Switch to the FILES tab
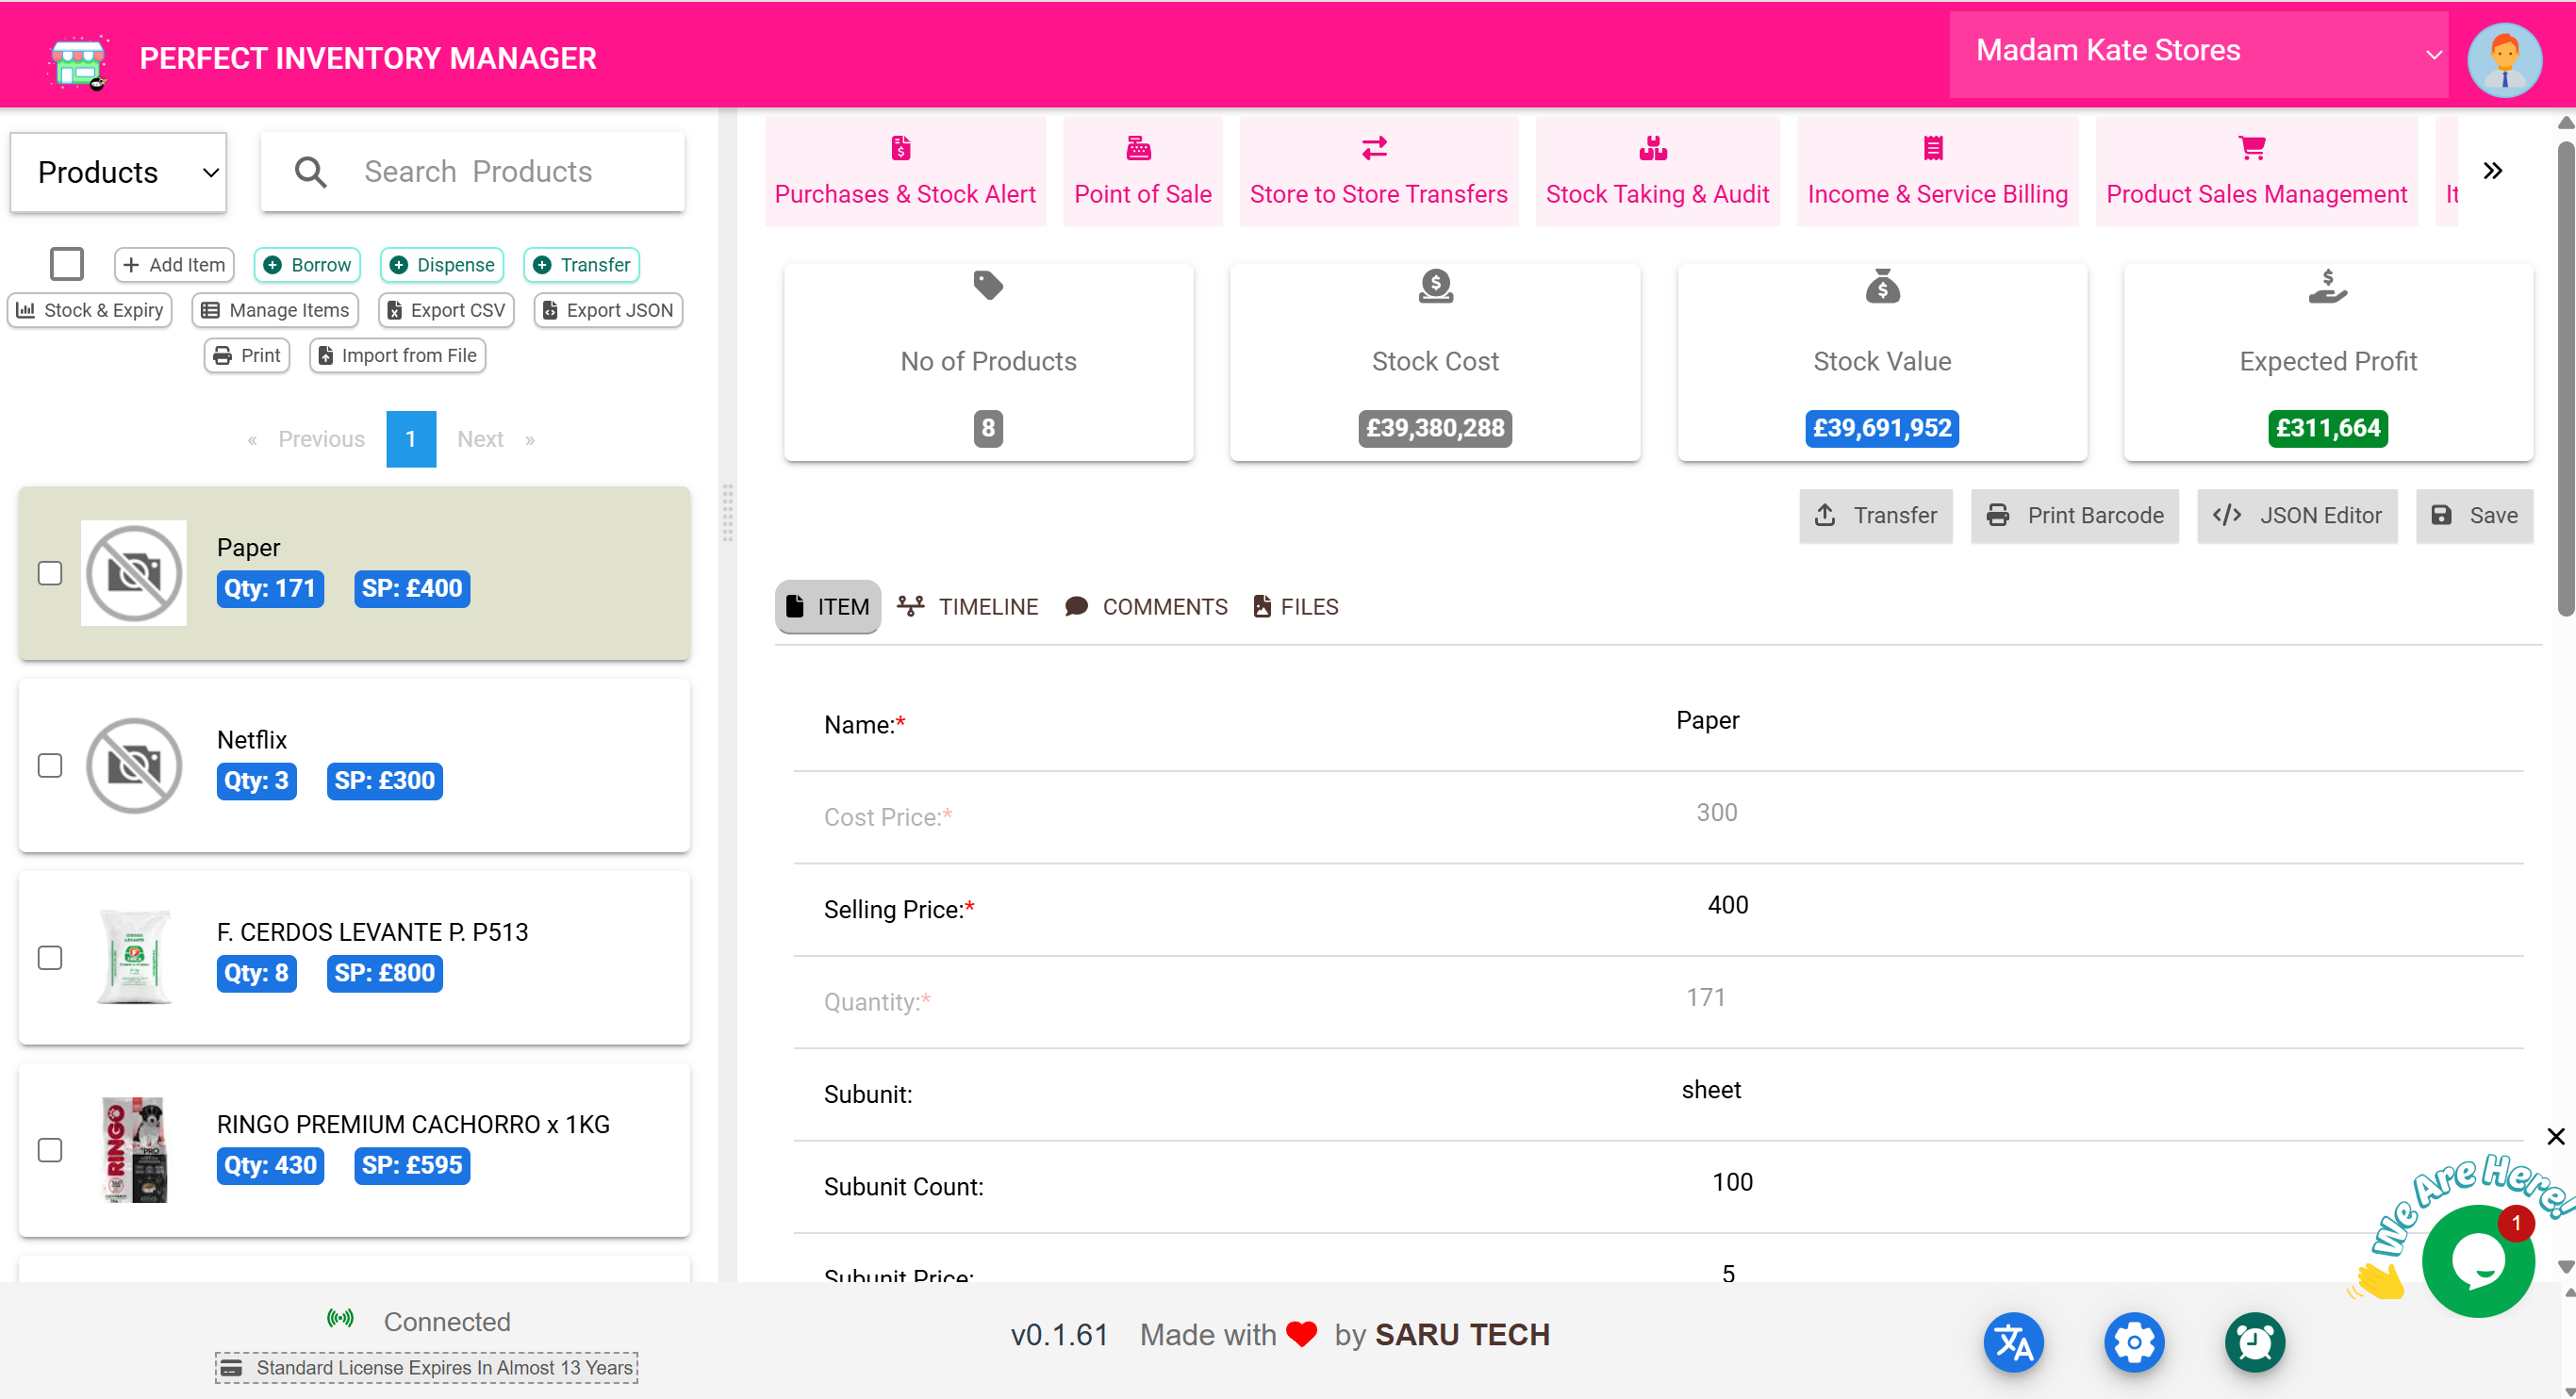 pyautogui.click(x=1295, y=606)
